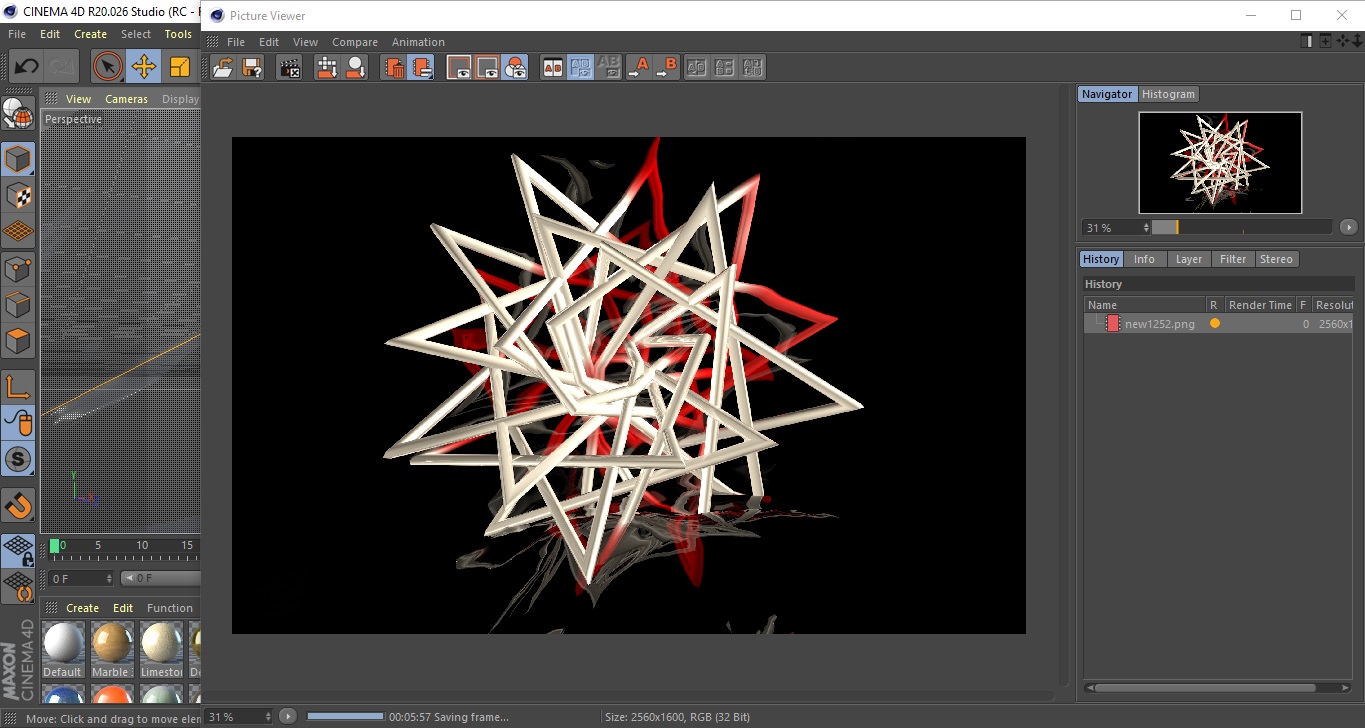The width and height of the screenshot is (1365, 728).
Task: Switch to Texture mode checkered cube
Action: click(x=18, y=195)
